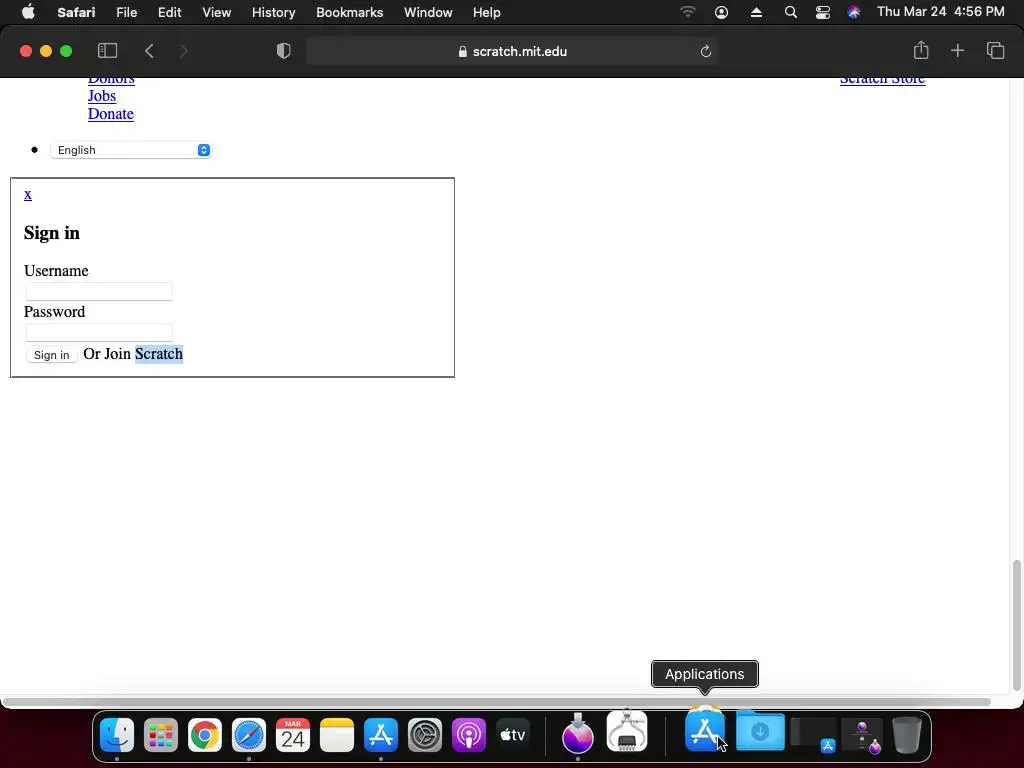The image size is (1024, 768).
Task: Open the user account menu bar icon
Action: tap(722, 12)
